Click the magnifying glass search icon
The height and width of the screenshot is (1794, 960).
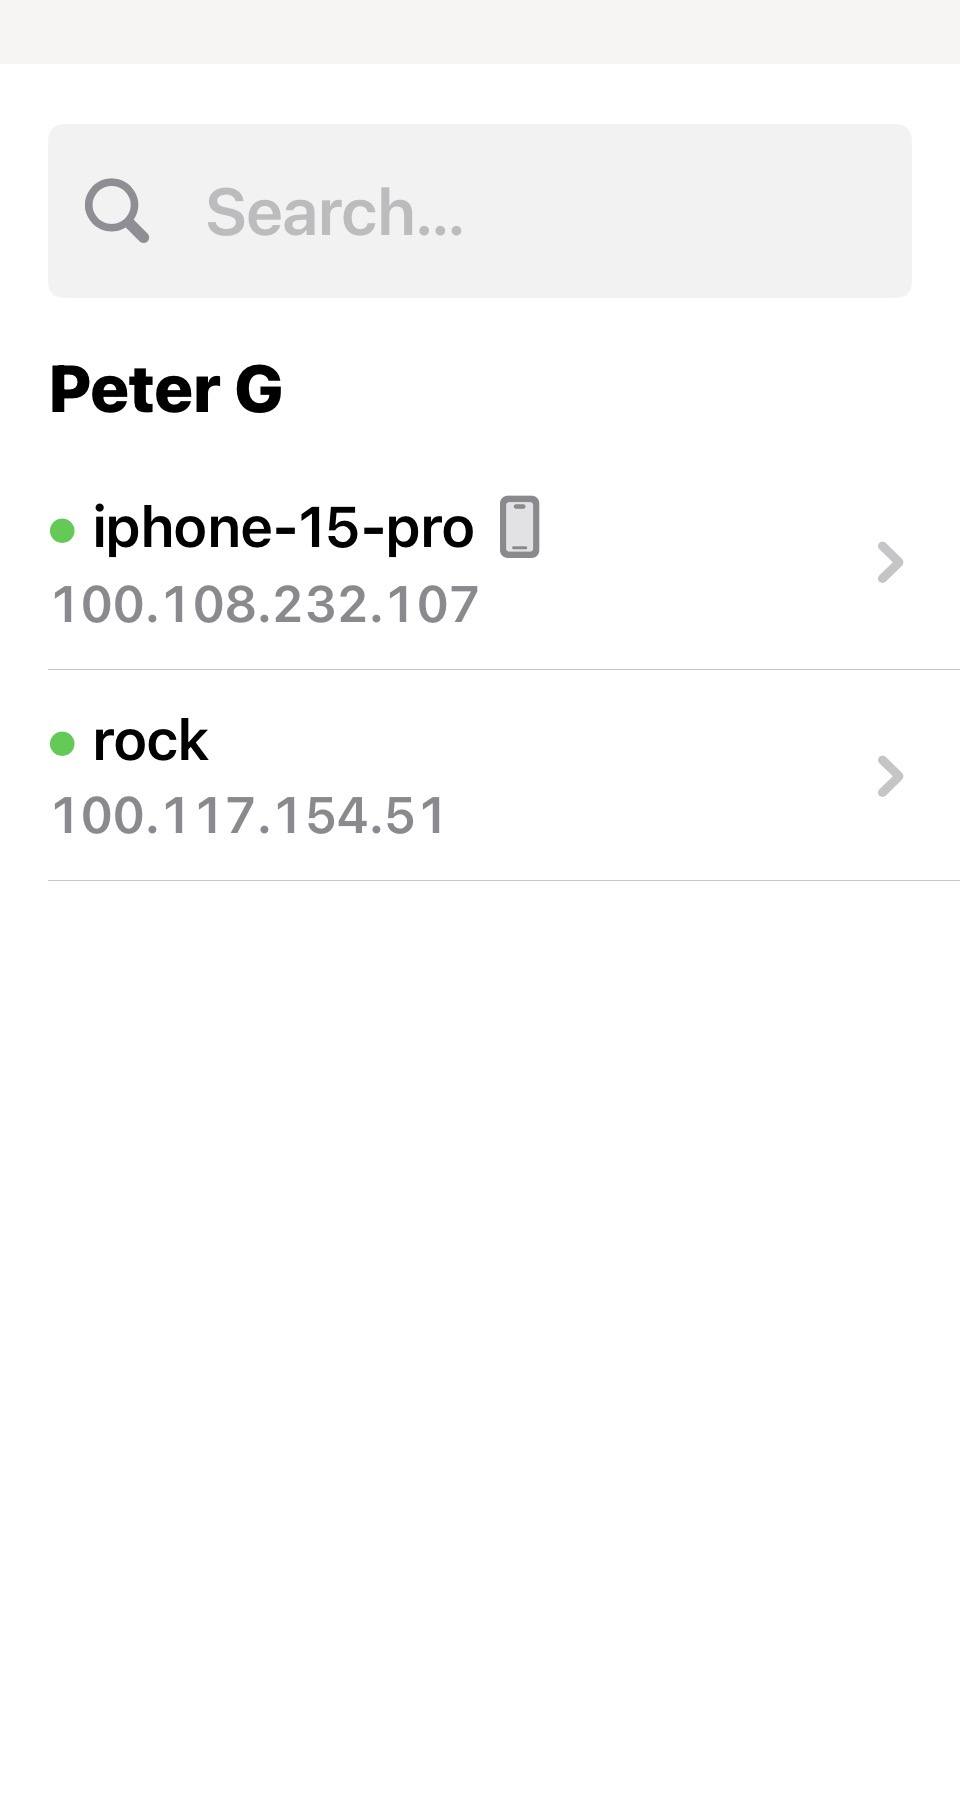pos(117,211)
